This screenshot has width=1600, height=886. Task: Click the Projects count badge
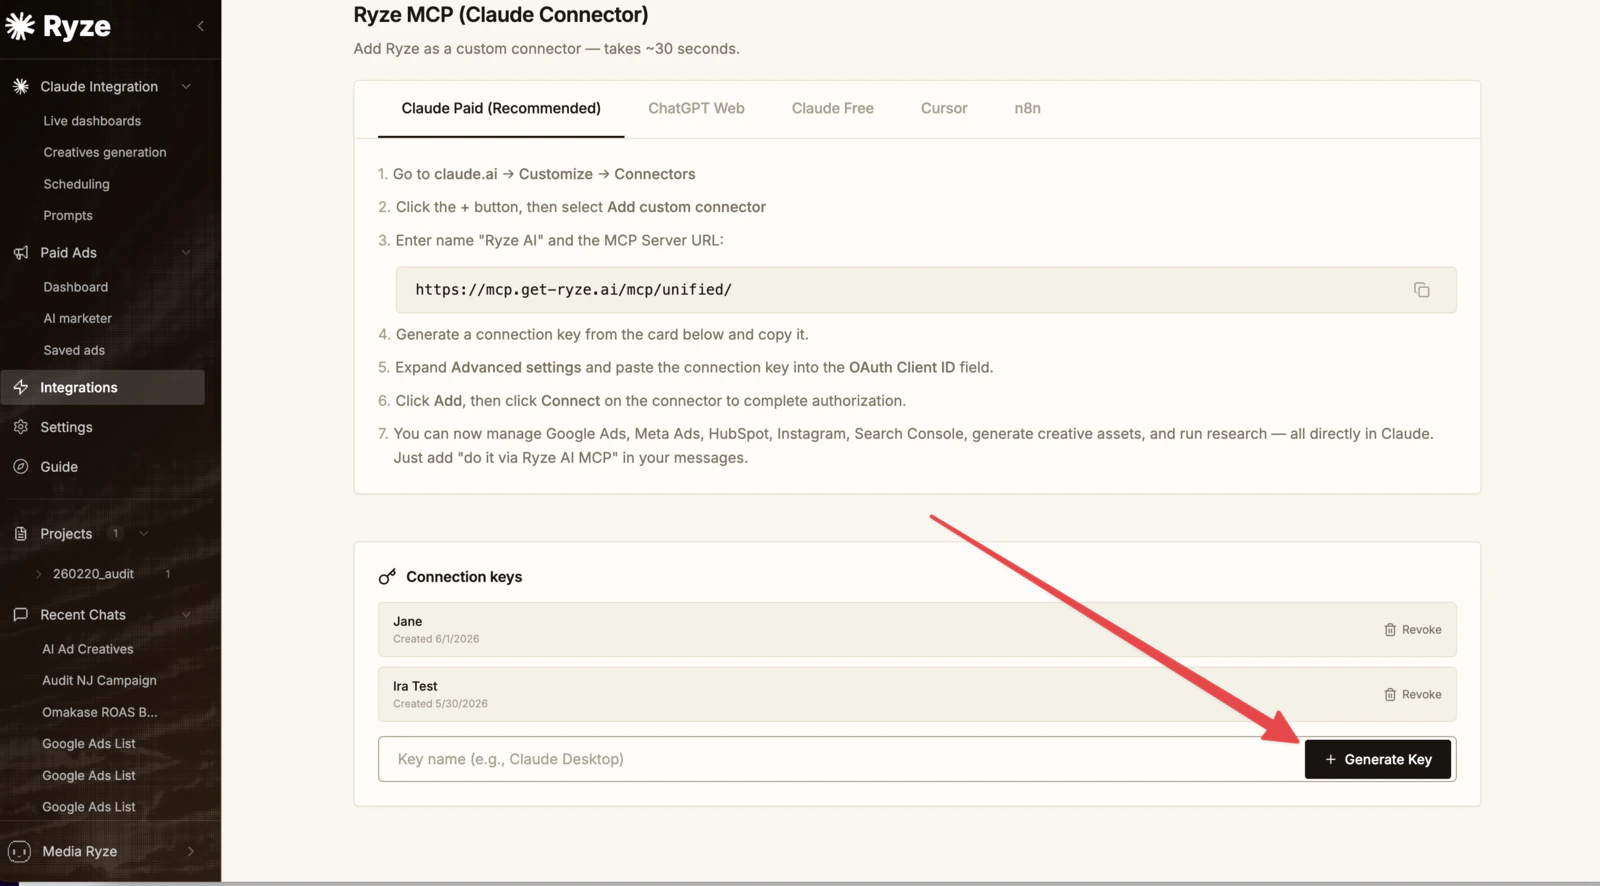[116, 534]
